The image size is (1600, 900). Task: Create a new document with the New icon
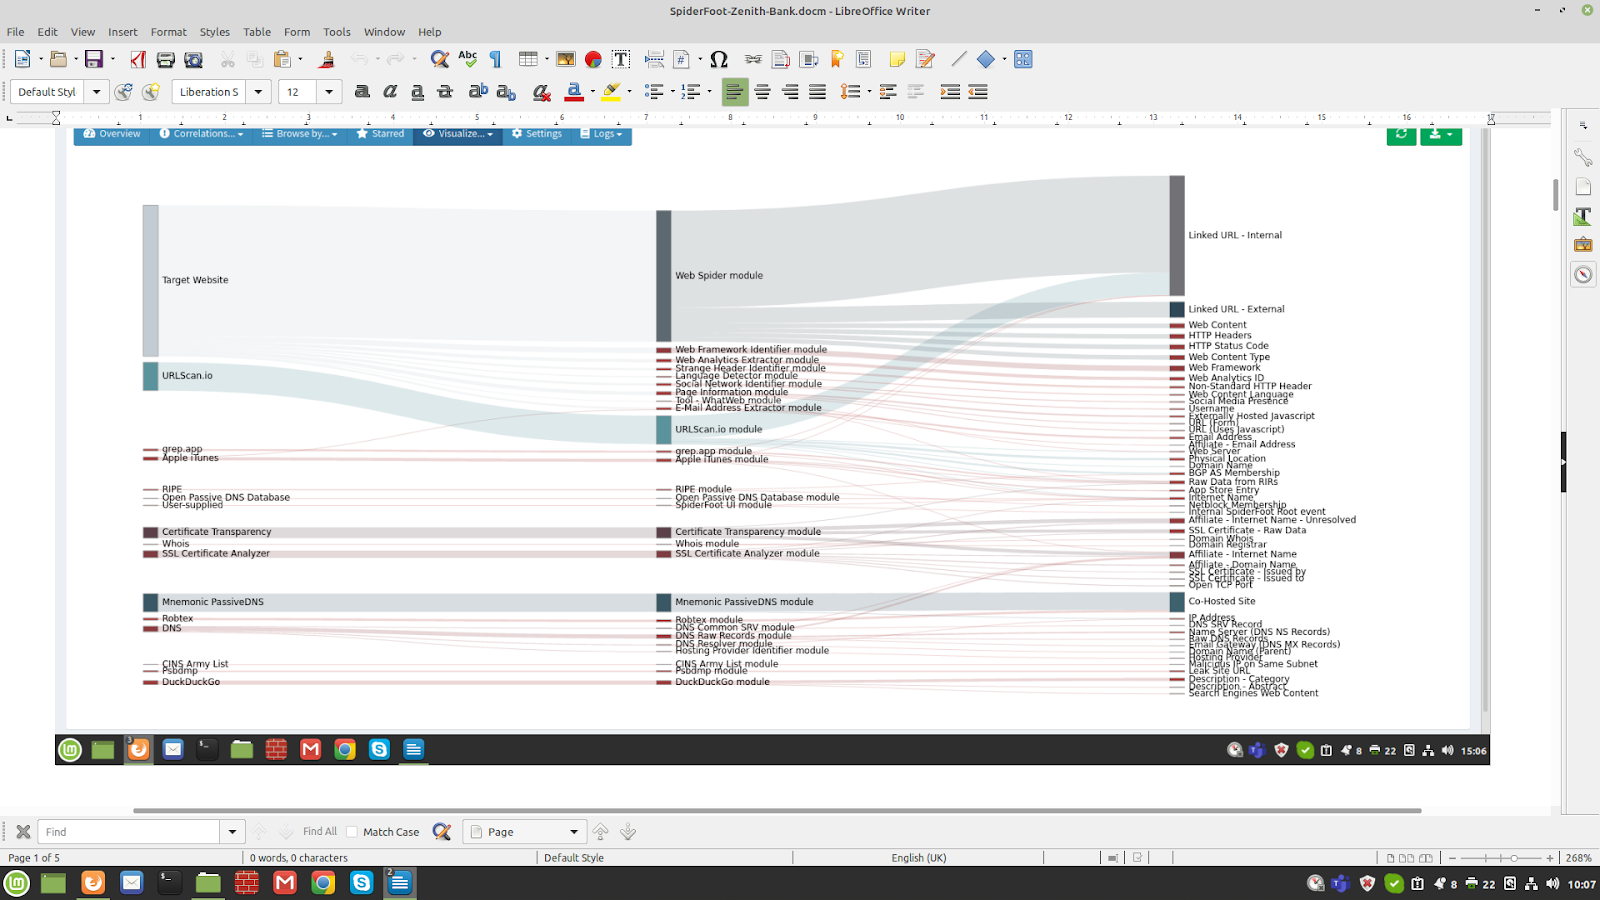click(x=22, y=59)
